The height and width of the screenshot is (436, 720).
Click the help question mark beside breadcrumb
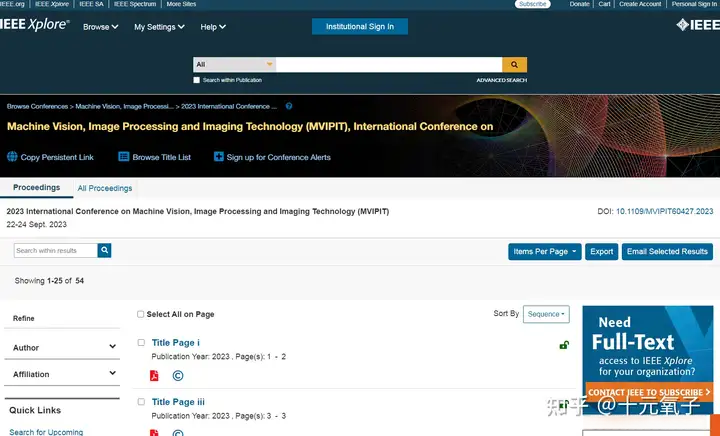click(289, 106)
